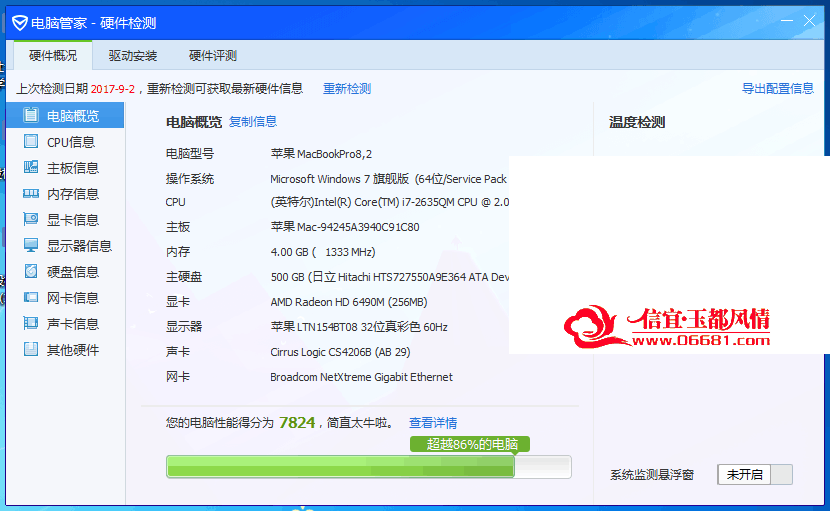
Task: Click the Microsoft Windows 7 旗舰版 value
Action: click(x=389, y=179)
